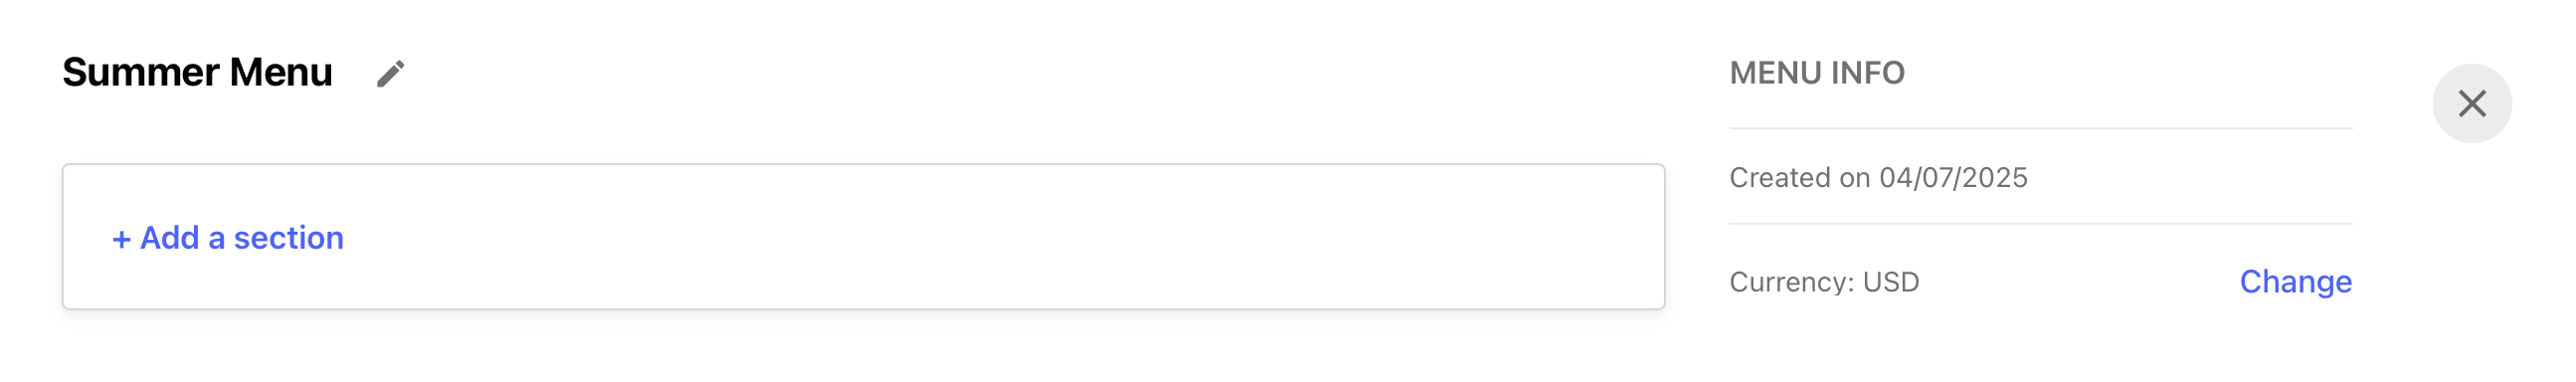Select the Summer Menu title text
2576x382 pixels.
(197, 73)
